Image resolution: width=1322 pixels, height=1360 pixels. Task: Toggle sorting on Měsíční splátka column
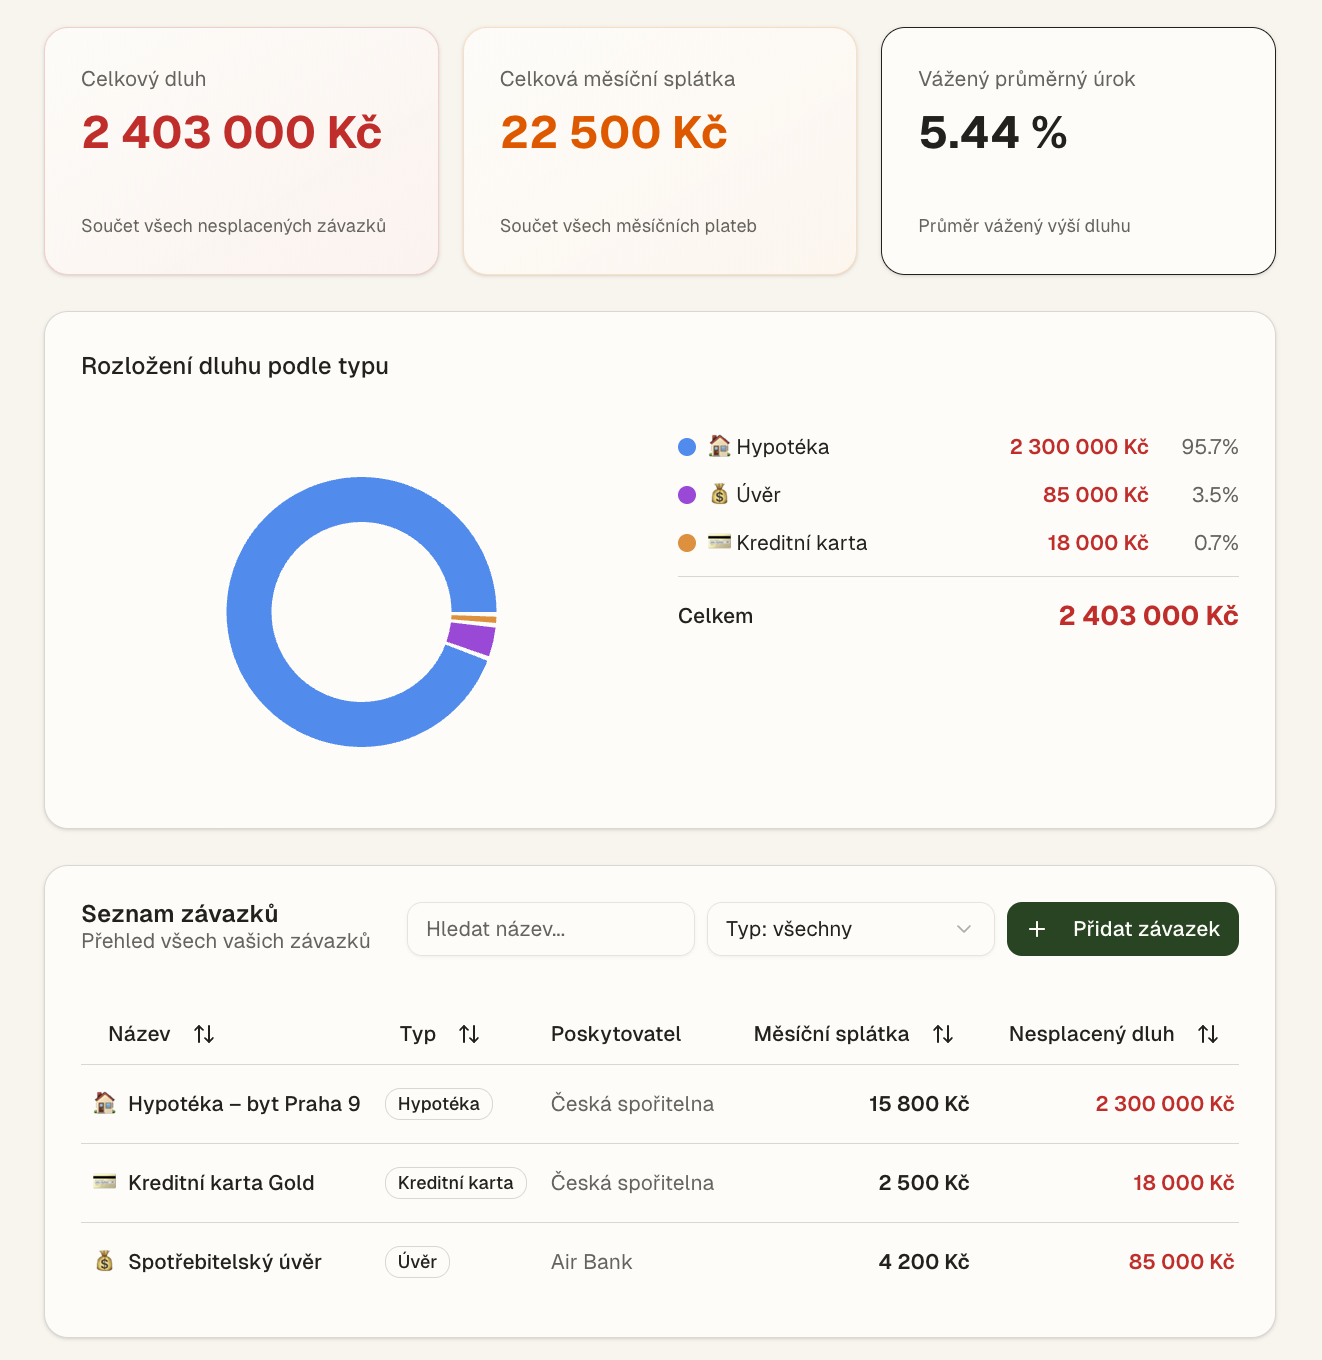click(944, 1034)
